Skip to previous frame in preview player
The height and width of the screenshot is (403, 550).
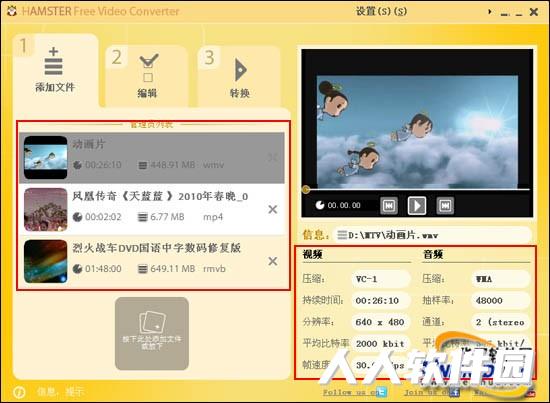pos(389,206)
